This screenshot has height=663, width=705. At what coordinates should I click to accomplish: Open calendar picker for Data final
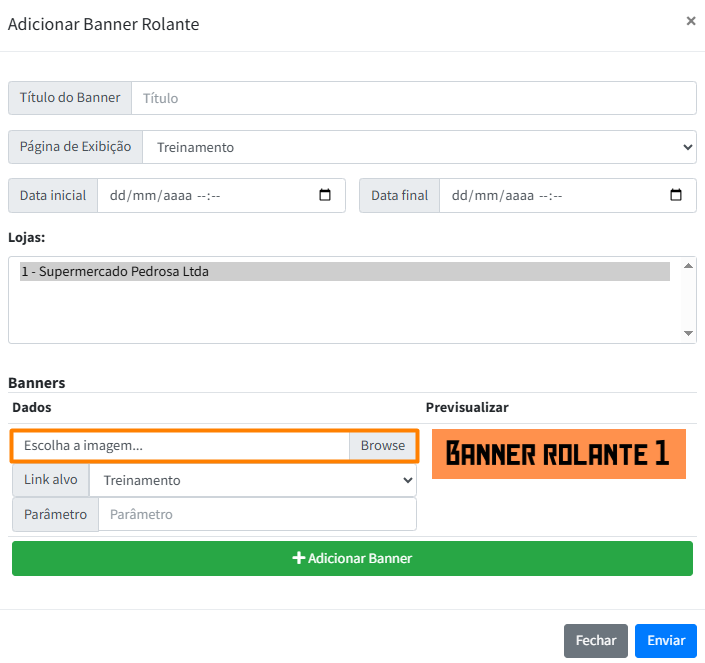tap(676, 196)
